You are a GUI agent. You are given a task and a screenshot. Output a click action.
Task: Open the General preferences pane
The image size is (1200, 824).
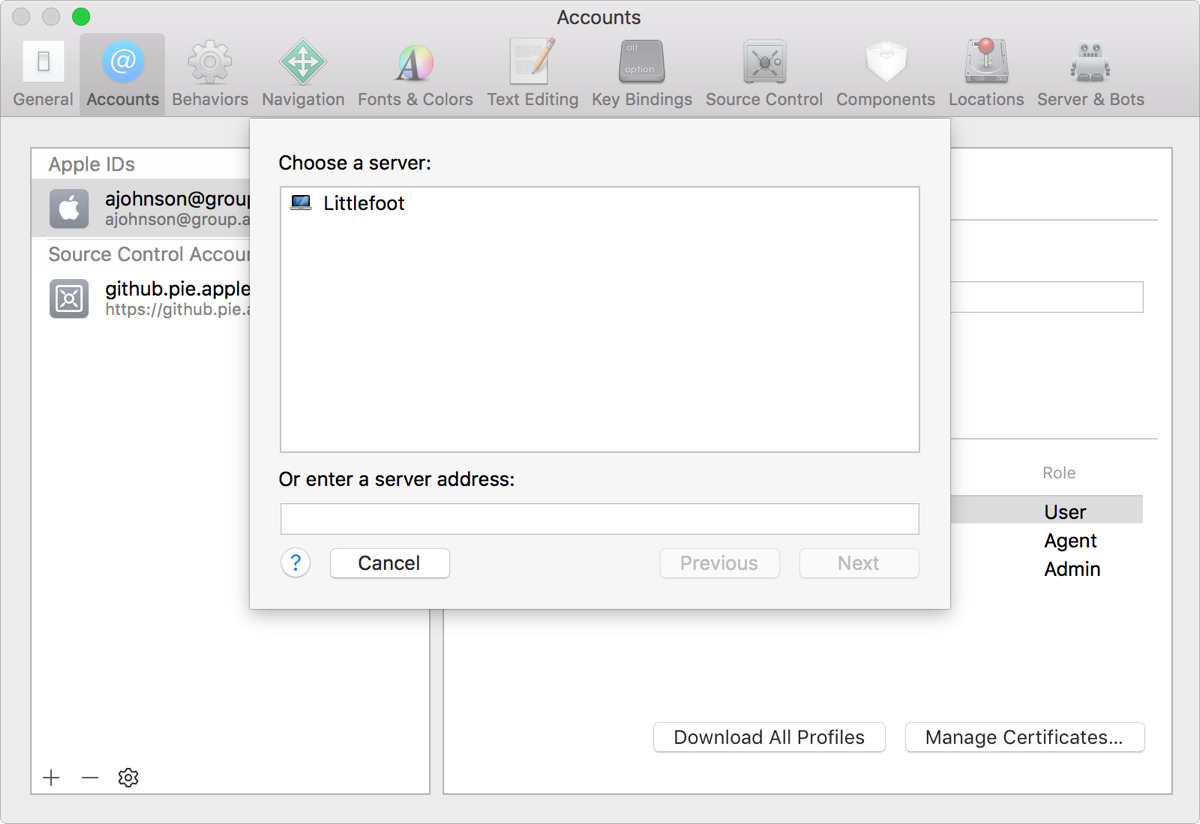(43, 75)
